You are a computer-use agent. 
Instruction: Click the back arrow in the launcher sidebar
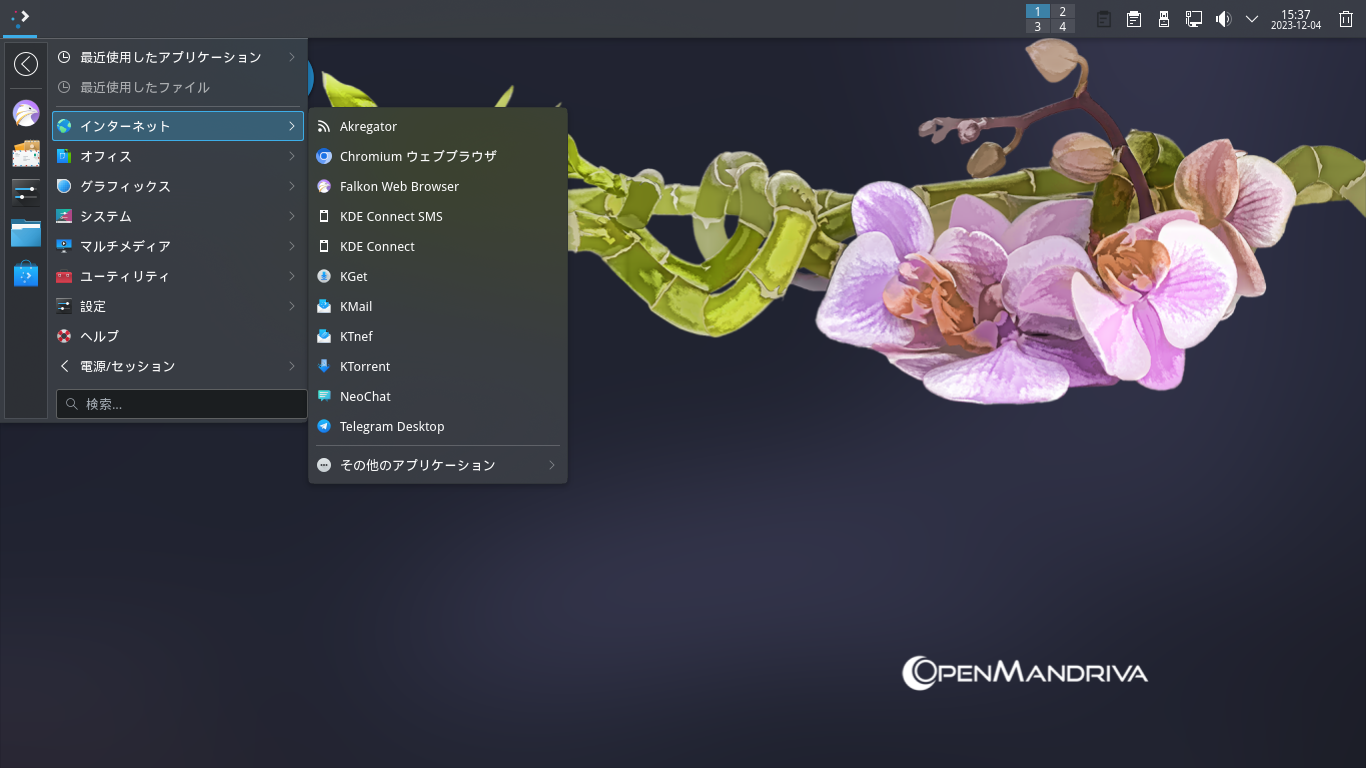pyautogui.click(x=26, y=64)
